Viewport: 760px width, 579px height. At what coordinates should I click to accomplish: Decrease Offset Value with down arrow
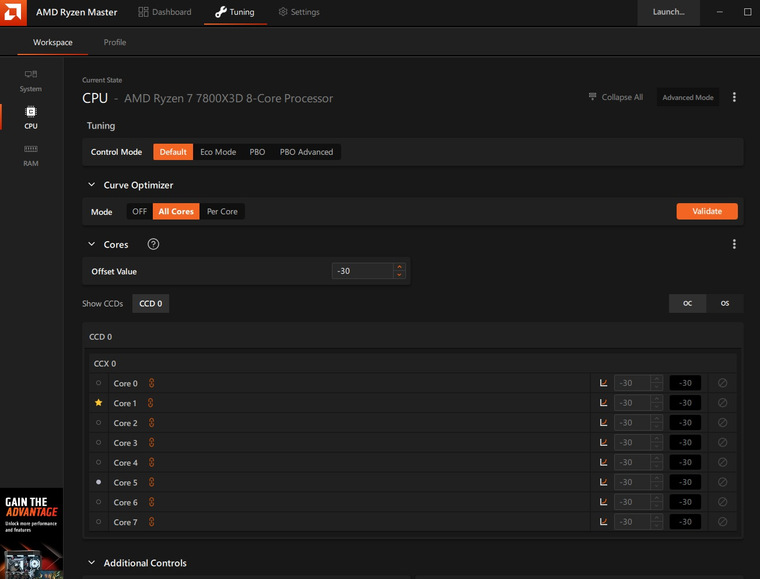point(399,275)
